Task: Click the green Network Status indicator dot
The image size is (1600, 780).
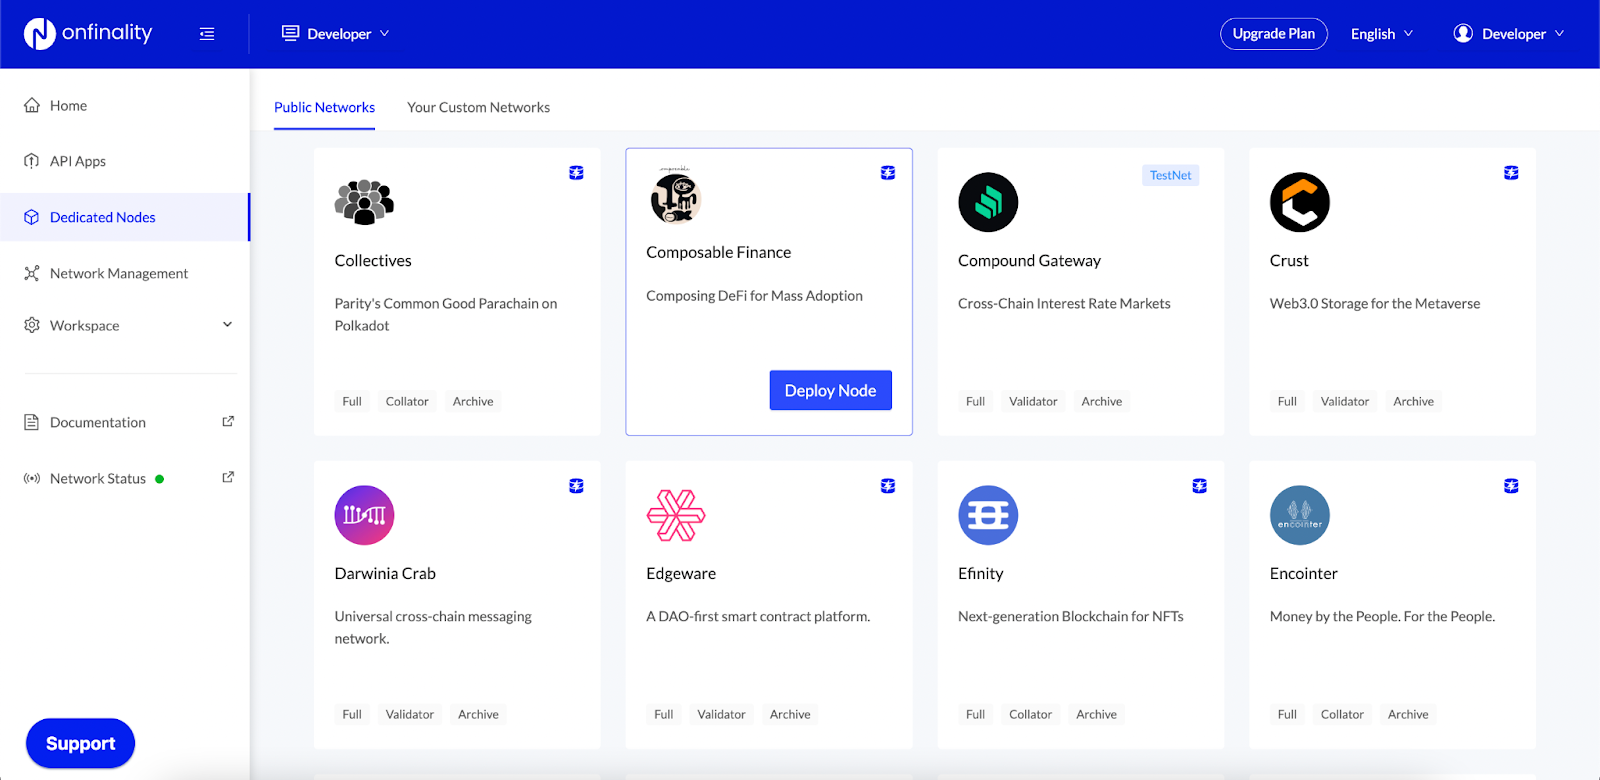Action: (160, 479)
